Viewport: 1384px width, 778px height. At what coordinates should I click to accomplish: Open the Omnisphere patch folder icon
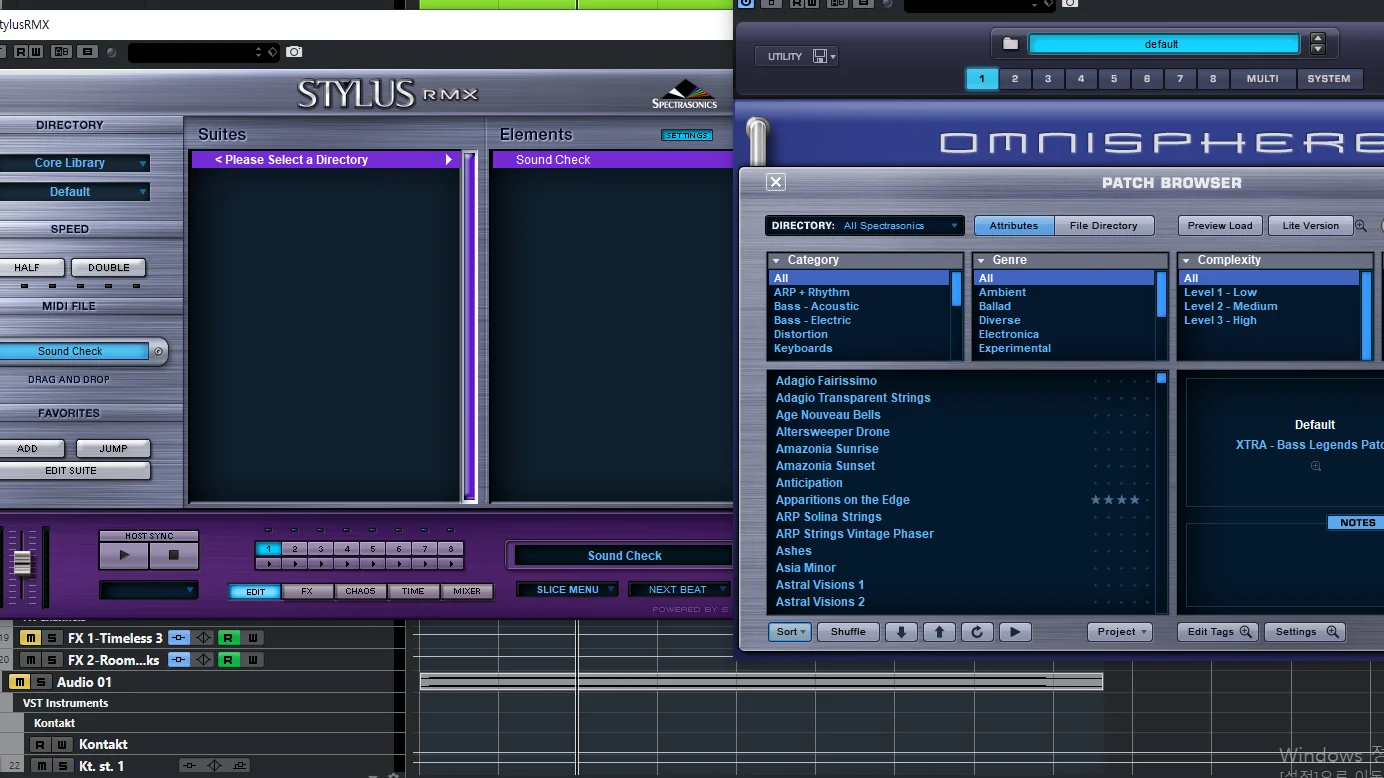tap(1010, 44)
